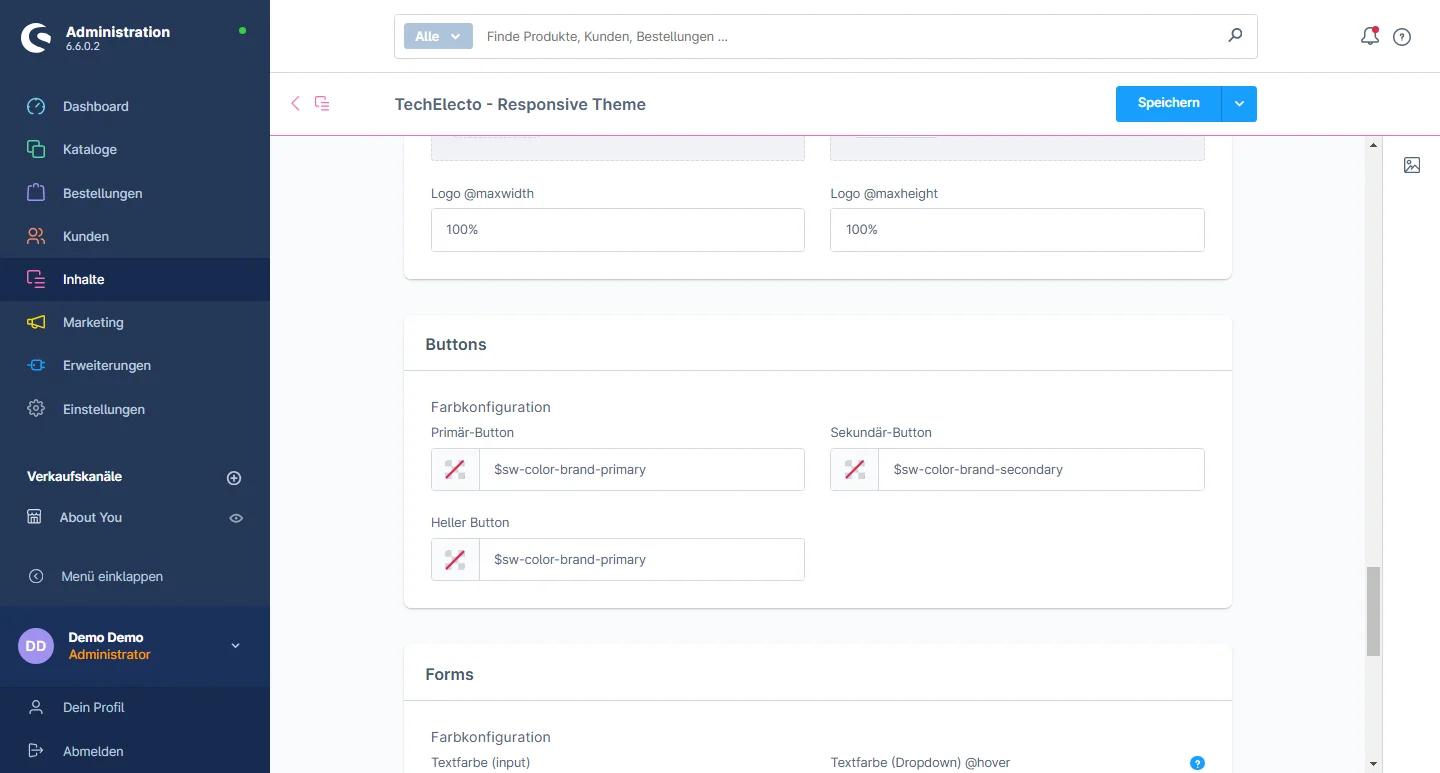Click the back arrow icon
This screenshot has height=773, width=1440.
(x=295, y=104)
